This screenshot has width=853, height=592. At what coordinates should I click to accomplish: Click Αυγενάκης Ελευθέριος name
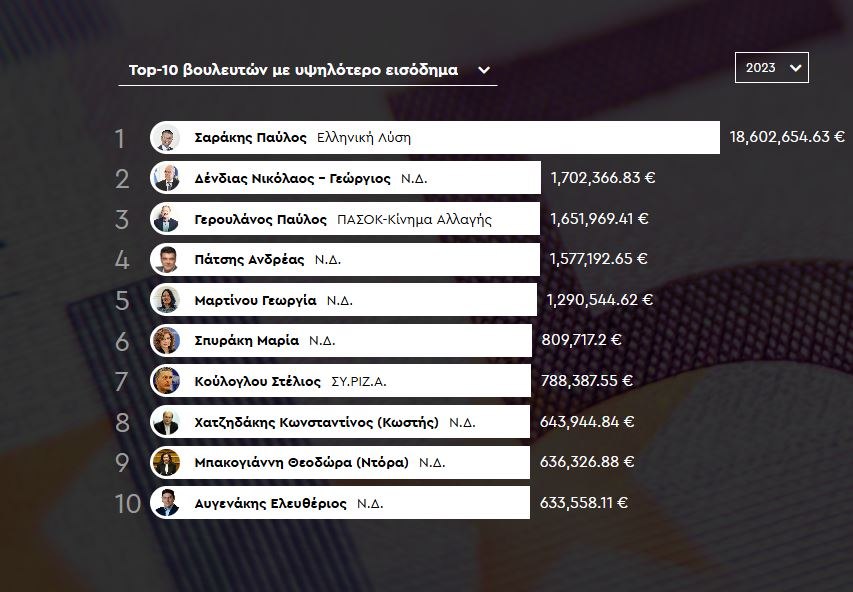(x=270, y=503)
